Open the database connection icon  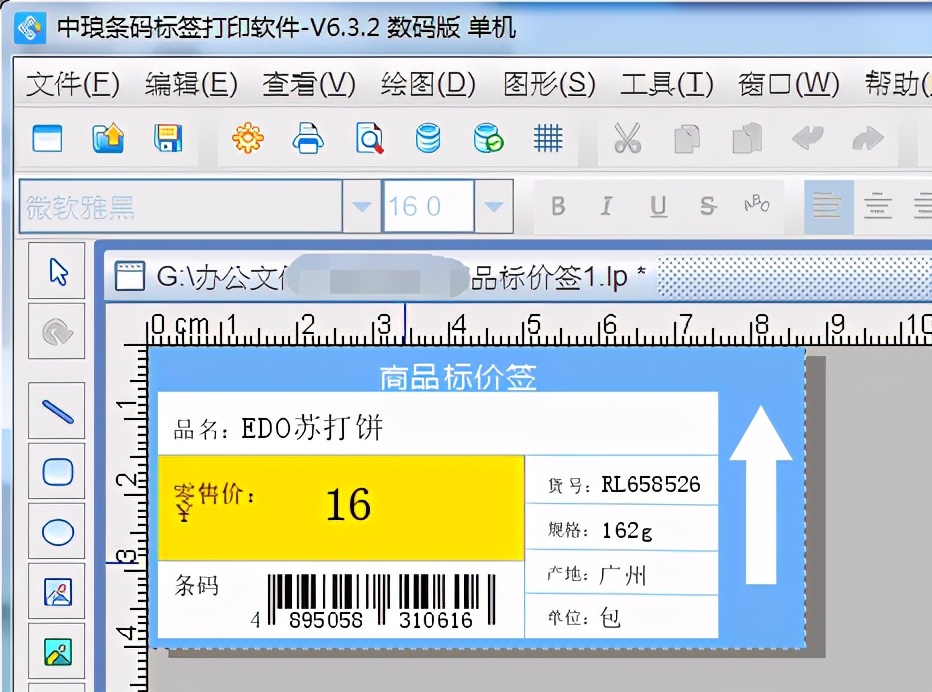428,139
